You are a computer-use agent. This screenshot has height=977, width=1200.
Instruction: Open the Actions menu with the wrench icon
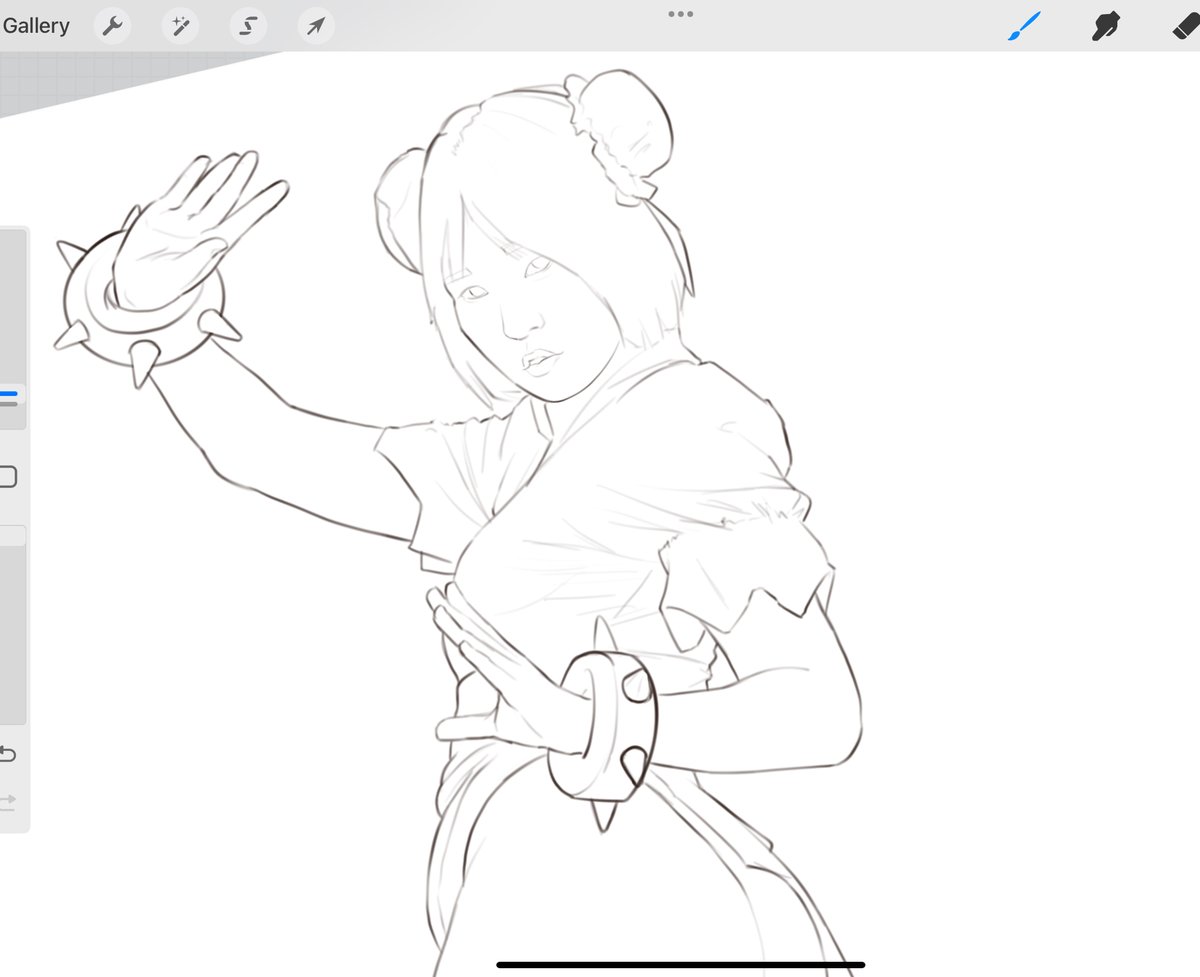[112, 26]
